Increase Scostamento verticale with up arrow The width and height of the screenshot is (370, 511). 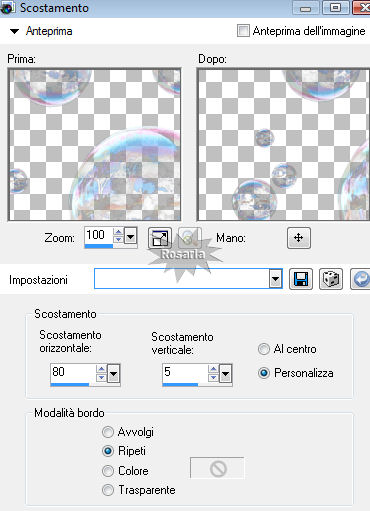pyautogui.click(x=213, y=369)
